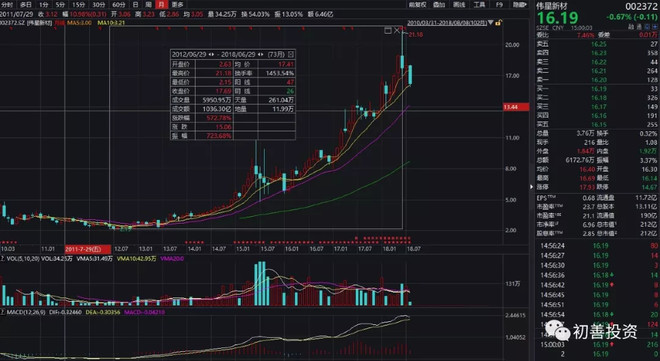
Task: Click the F9 button
Action: (499, 5)
